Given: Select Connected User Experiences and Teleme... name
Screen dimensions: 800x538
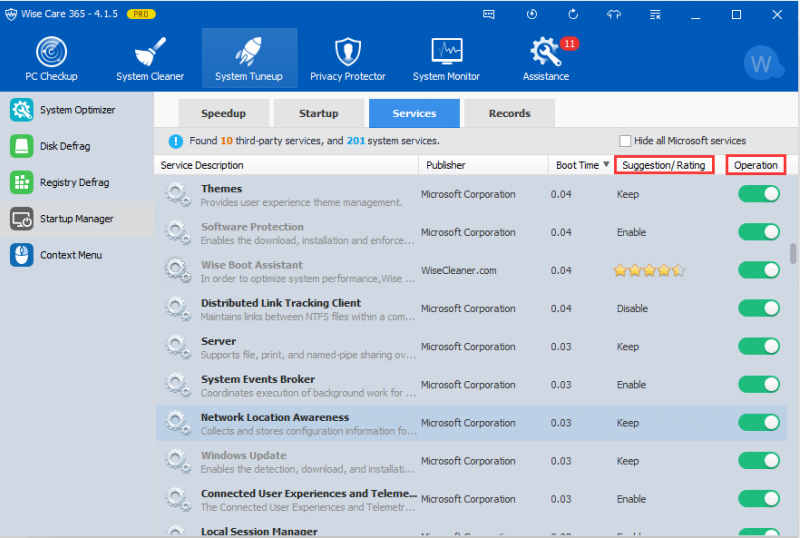Looking at the screenshot, I should coord(309,494).
